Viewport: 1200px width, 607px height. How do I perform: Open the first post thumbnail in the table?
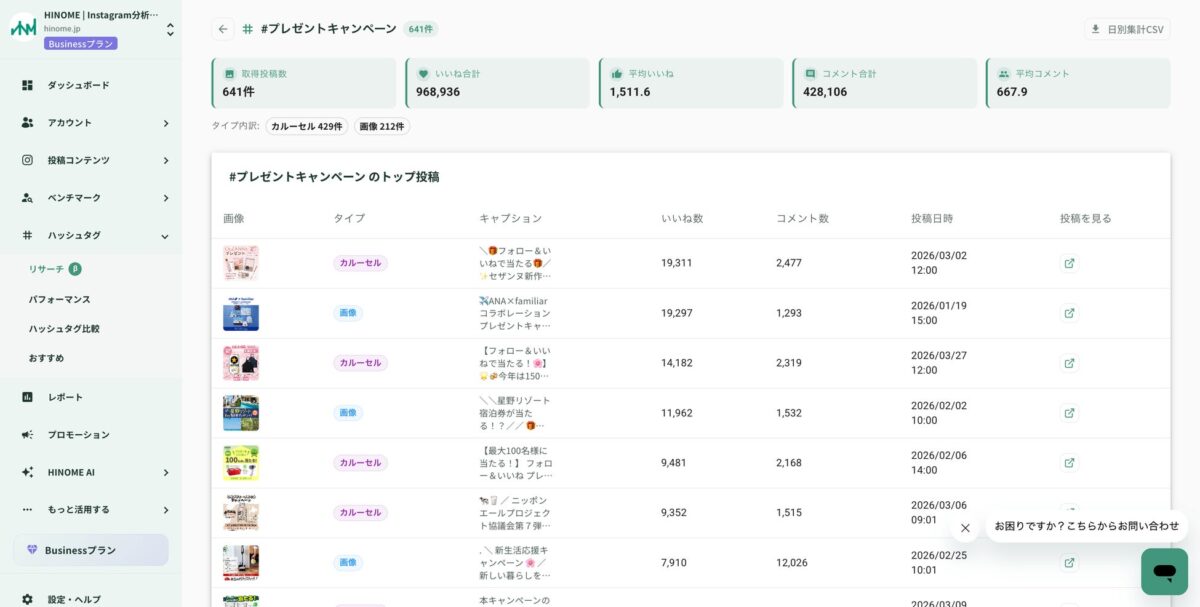pos(241,262)
